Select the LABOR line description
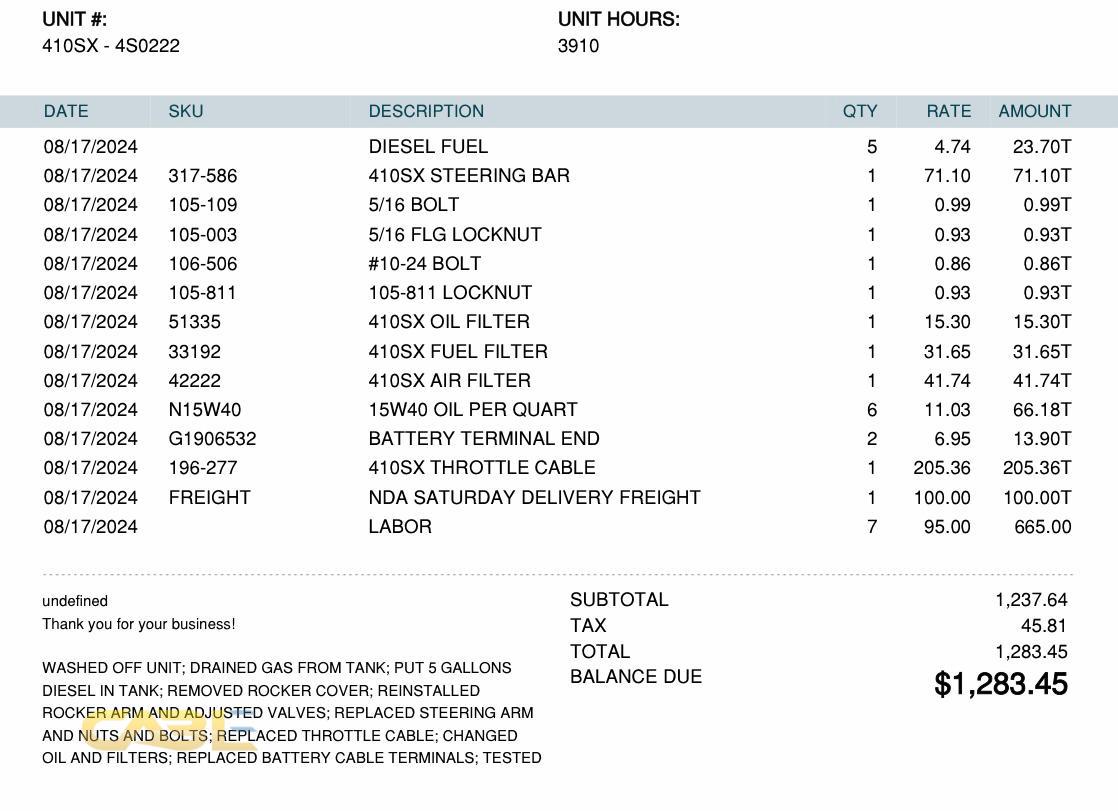The image size is (1118, 811). coord(400,527)
